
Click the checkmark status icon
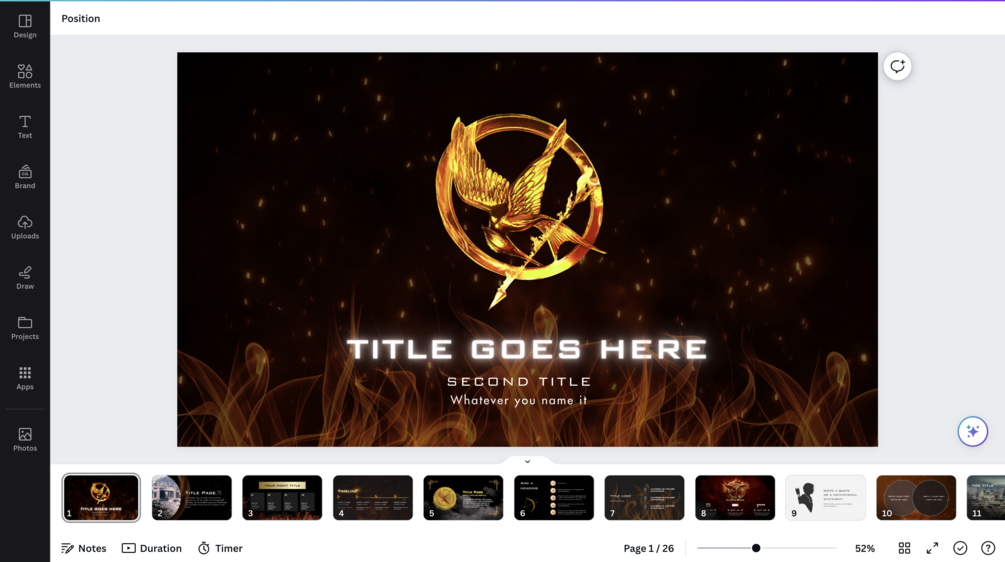click(x=960, y=548)
